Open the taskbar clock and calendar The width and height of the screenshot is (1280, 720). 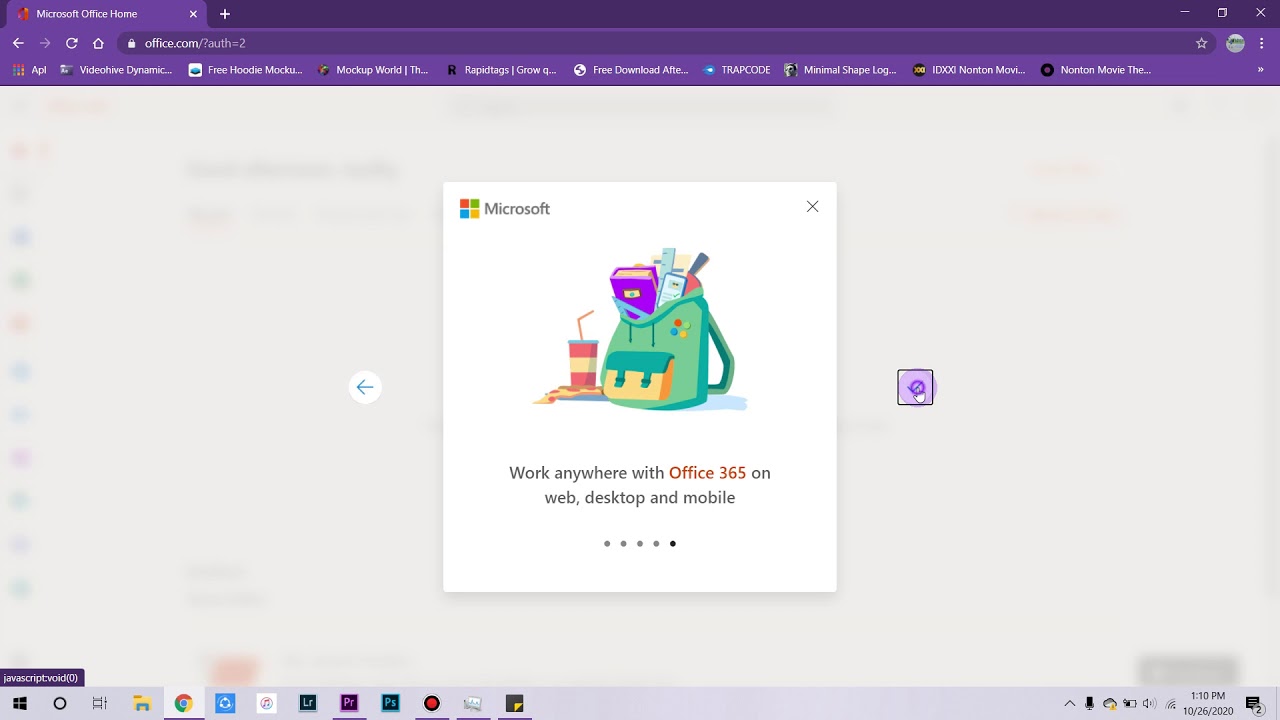point(1208,703)
